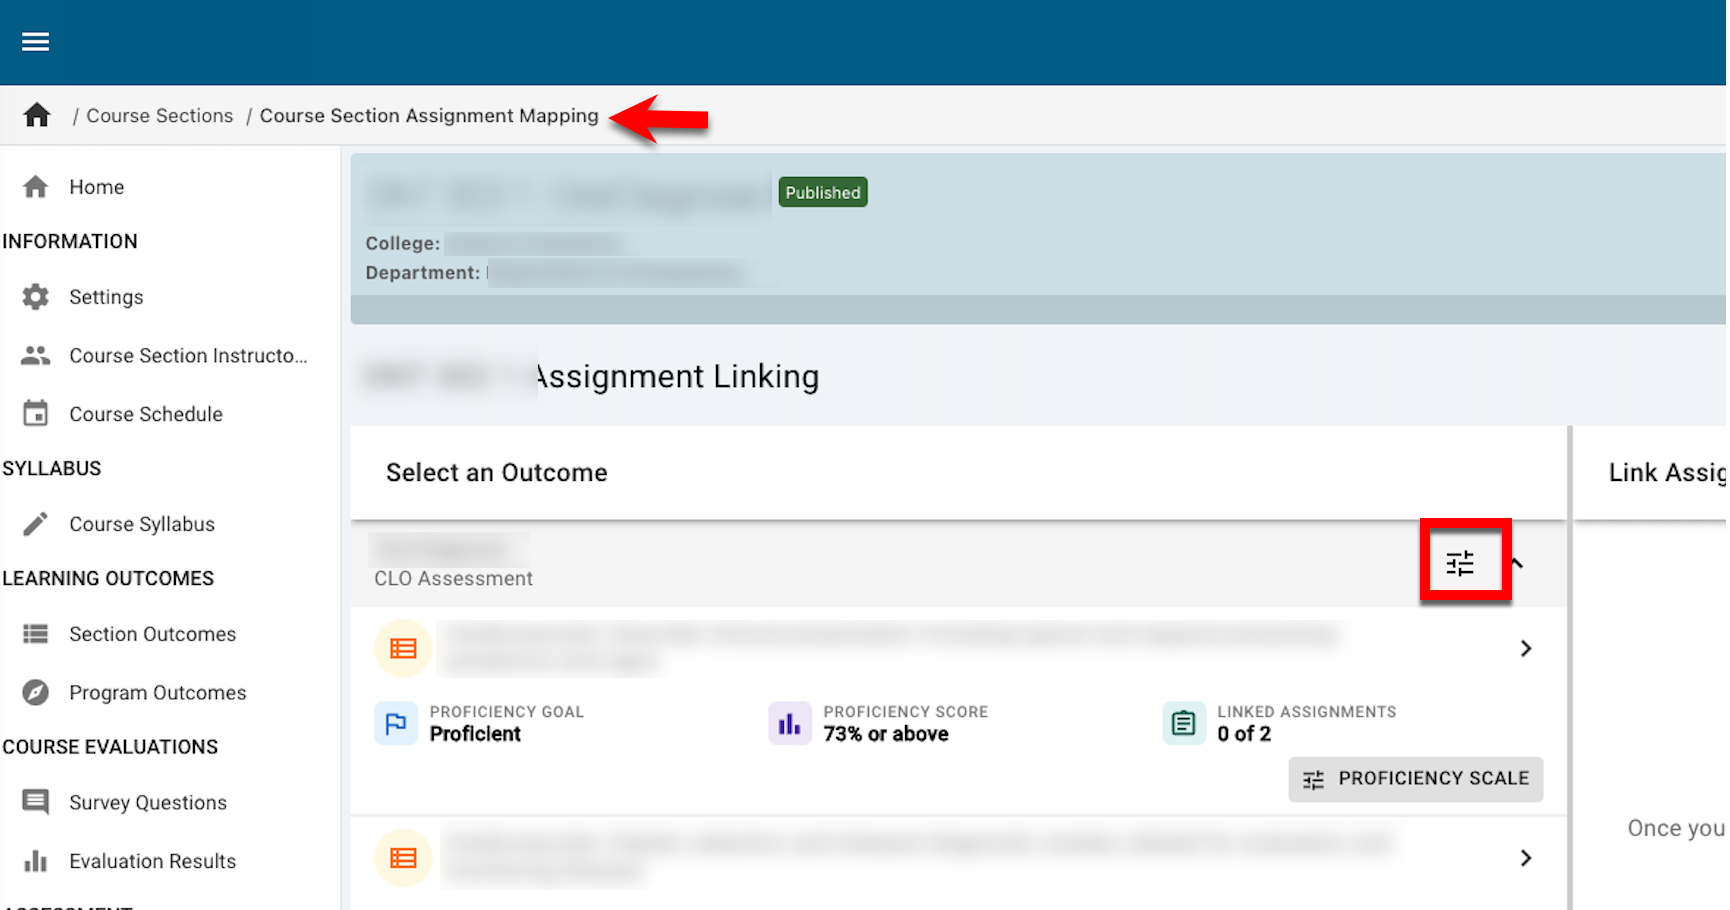
Task: Click the Proficiency Goal flag icon
Action: coord(396,723)
